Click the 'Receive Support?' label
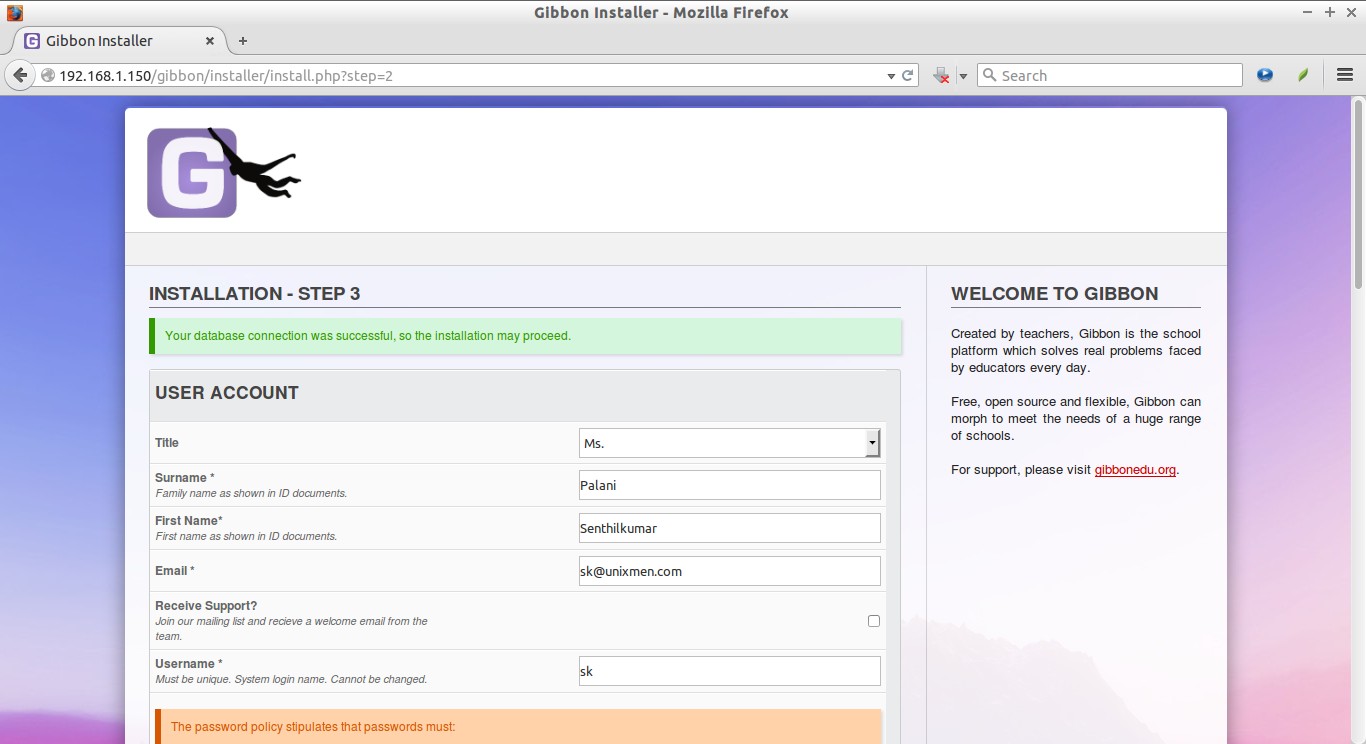1366x744 pixels. (x=206, y=606)
